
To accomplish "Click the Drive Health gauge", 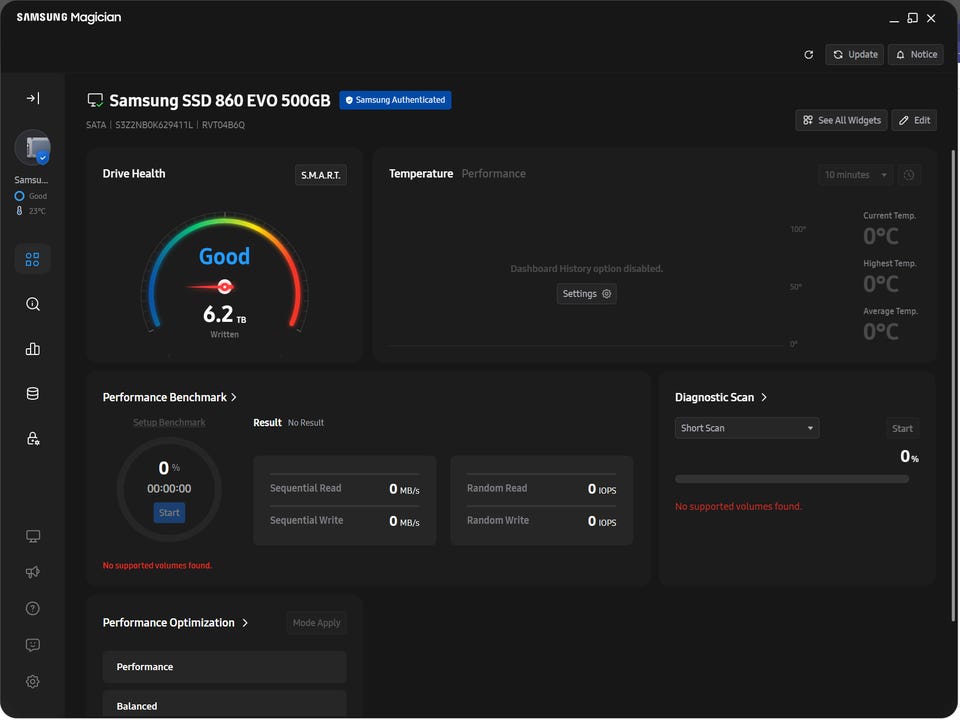I will point(225,272).
